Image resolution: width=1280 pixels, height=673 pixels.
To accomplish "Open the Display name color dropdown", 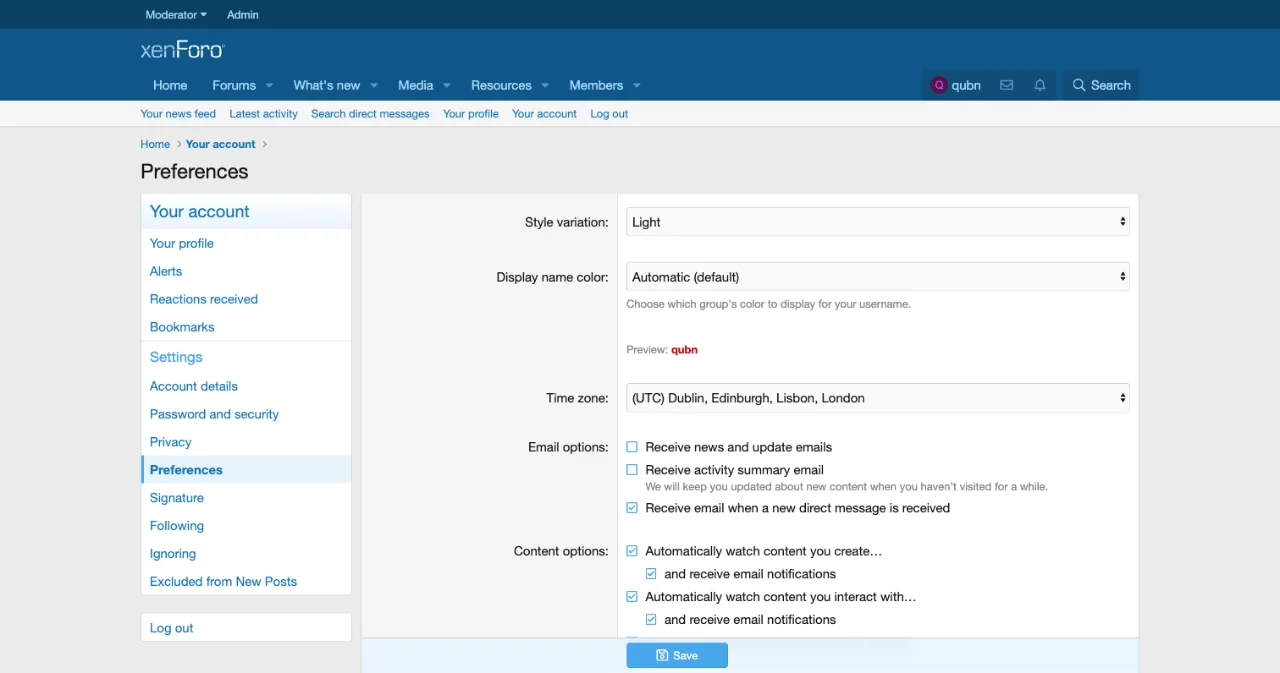I will click(877, 277).
